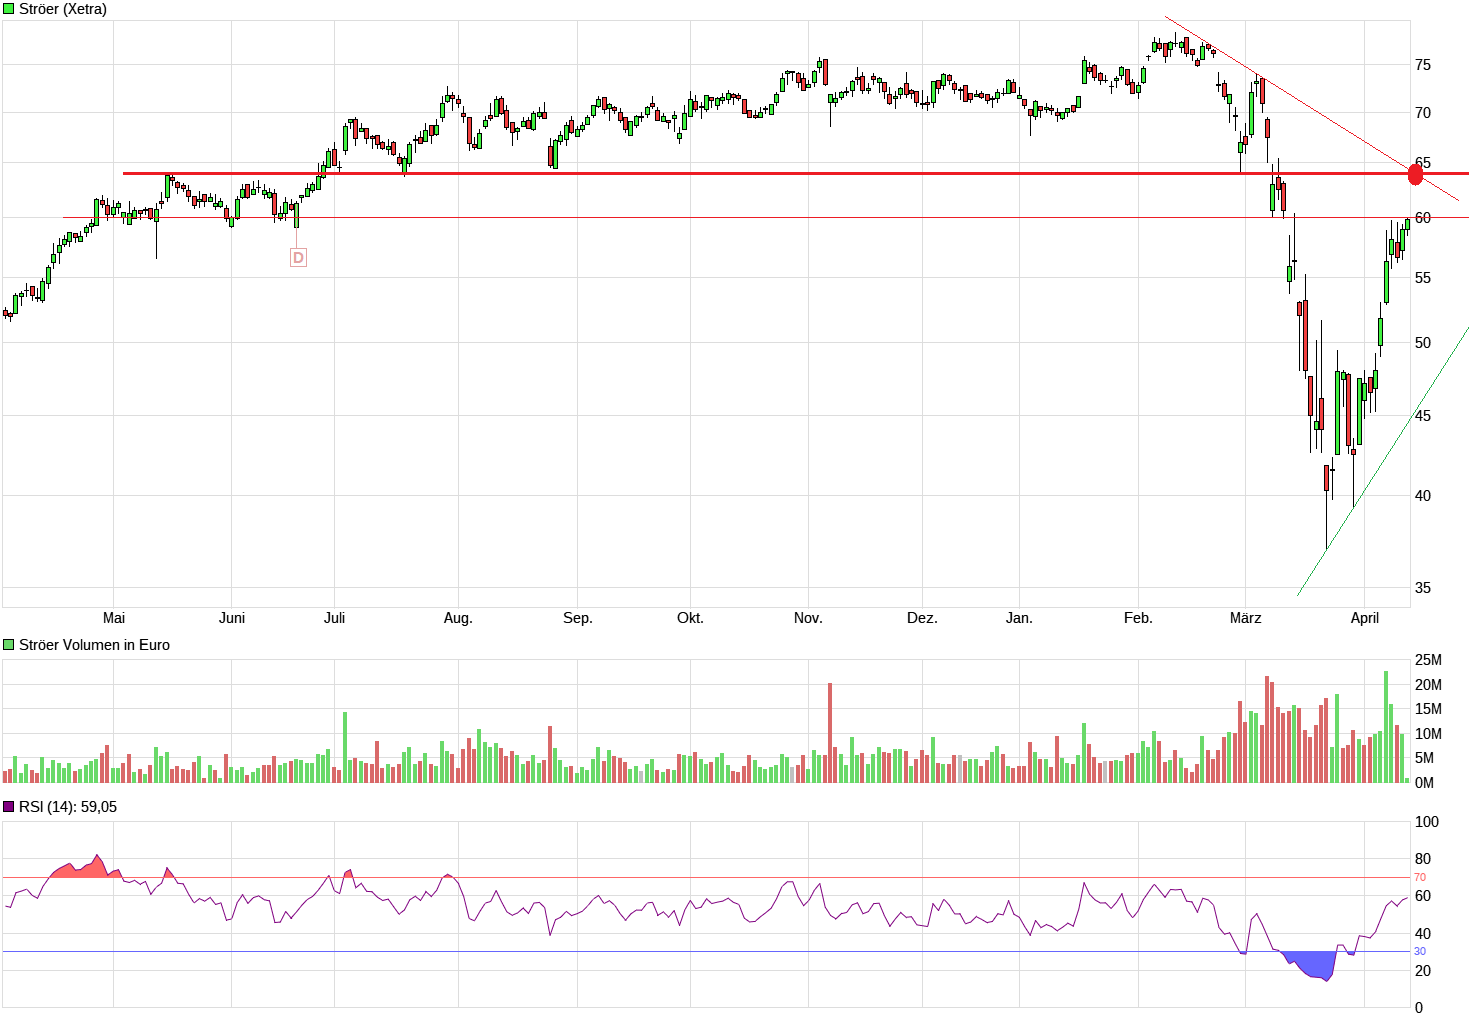Select the März month label
Image resolution: width=1469 pixels, height=1030 pixels.
coord(1245,618)
